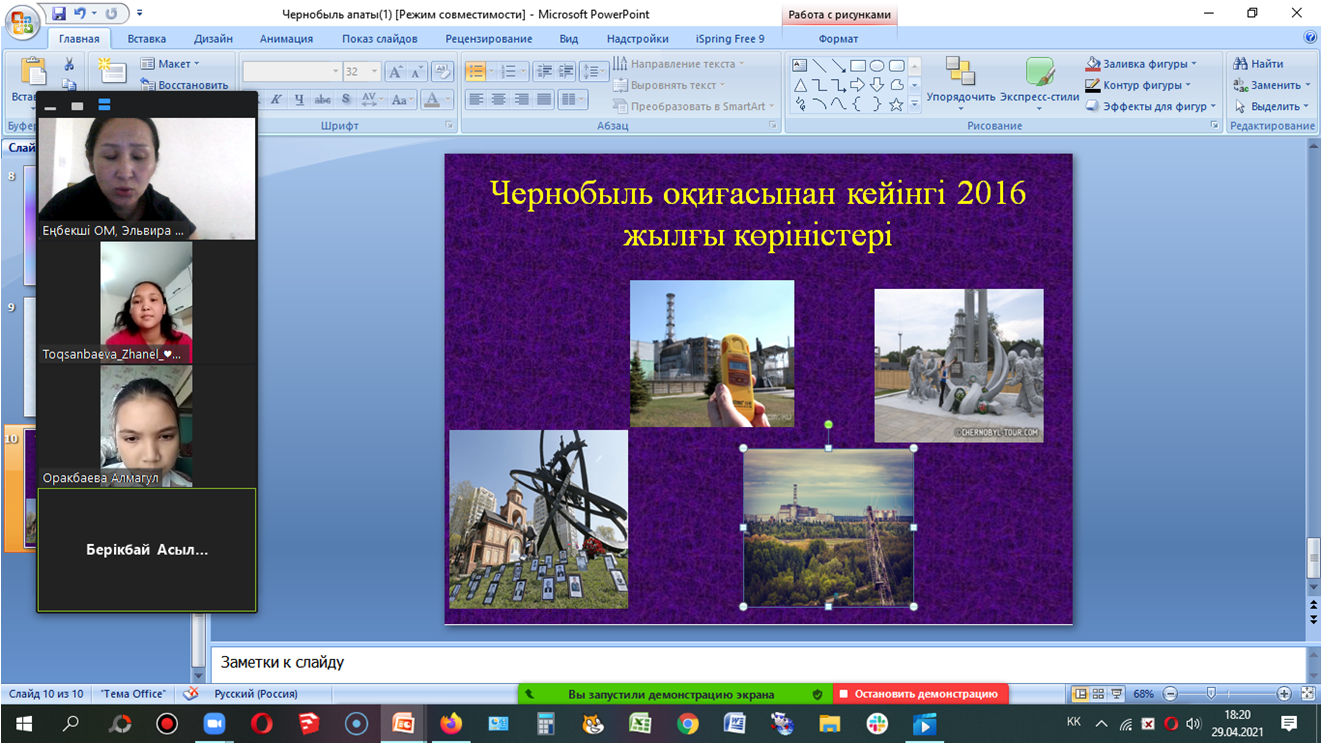
Task: Click the increase font size icon
Action: coord(396,72)
